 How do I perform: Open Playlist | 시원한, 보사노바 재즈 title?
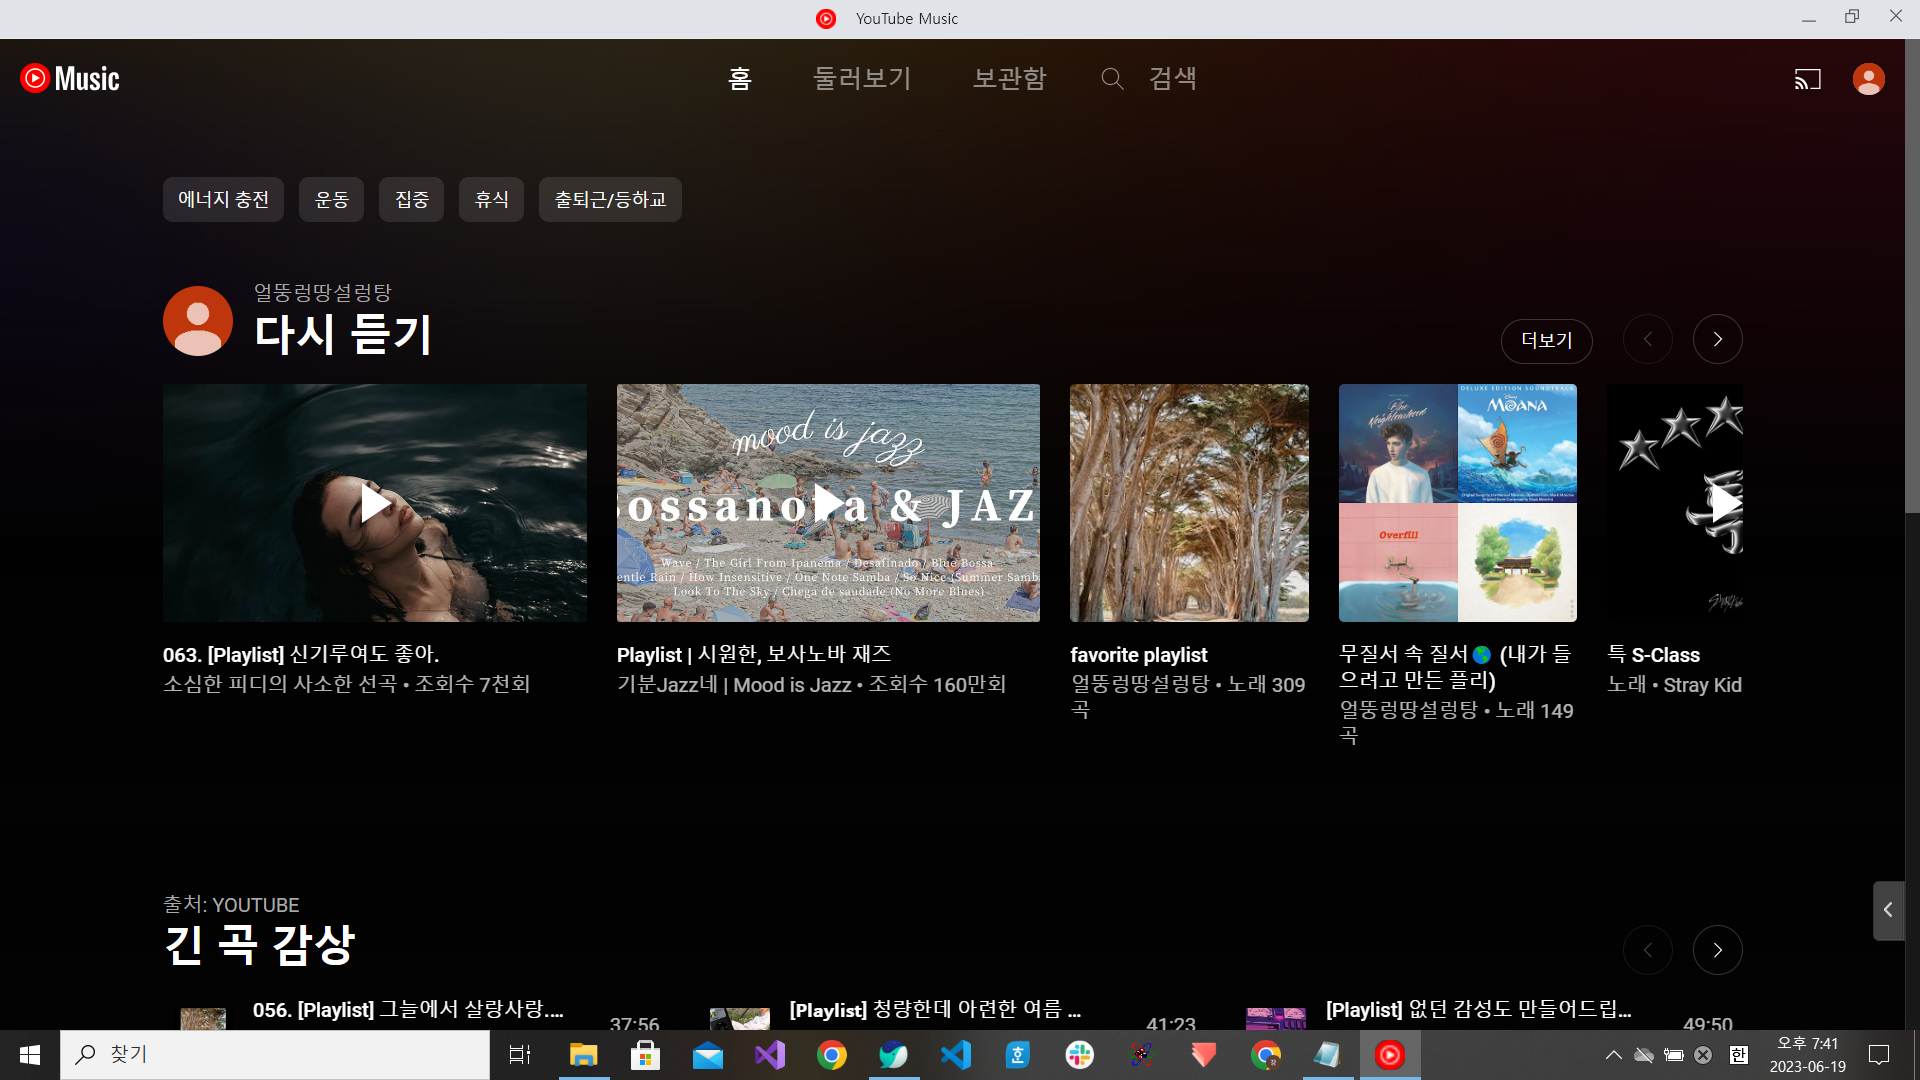click(x=754, y=655)
